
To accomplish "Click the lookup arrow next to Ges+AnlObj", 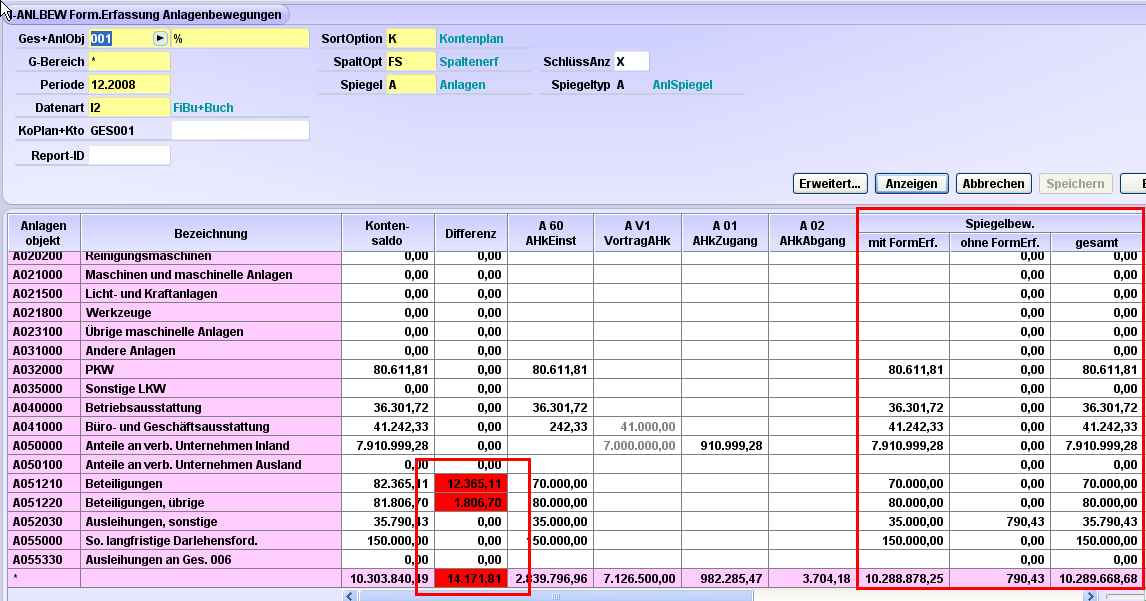I will click(x=160, y=38).
